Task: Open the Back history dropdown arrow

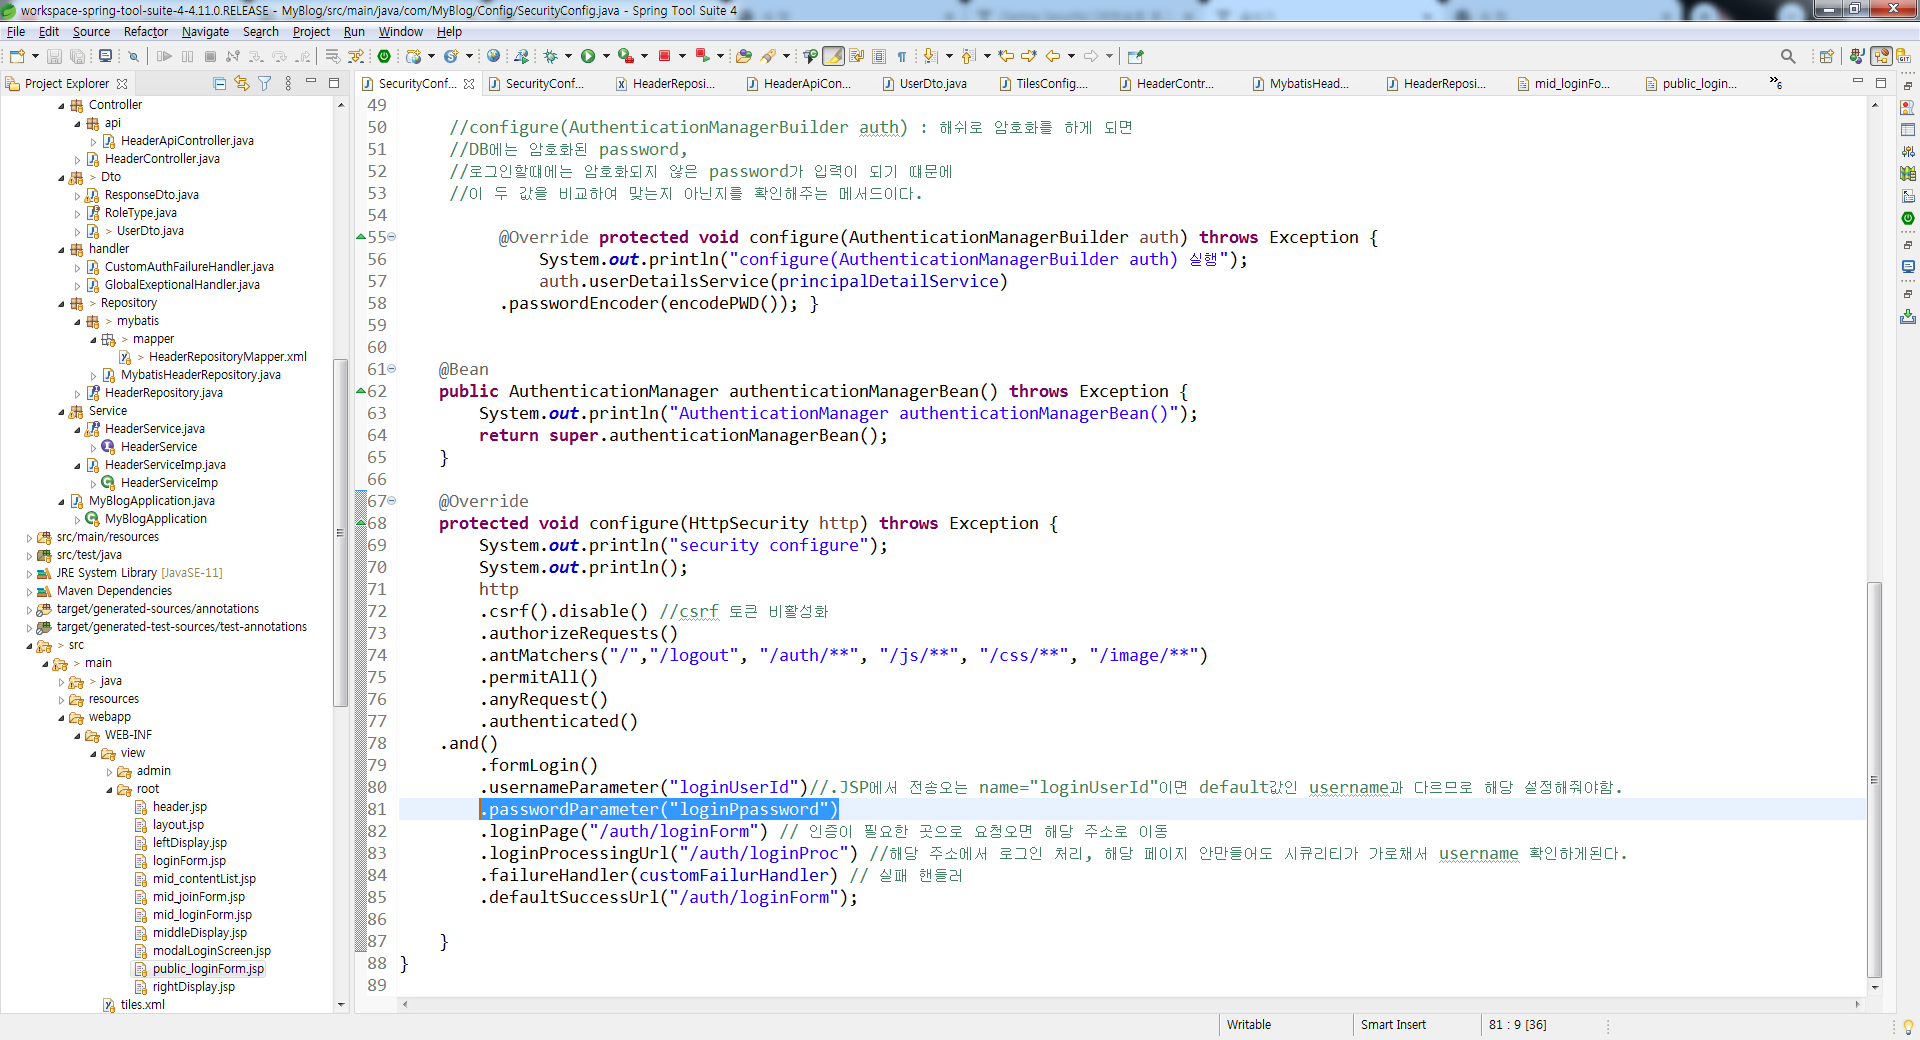Action: [1071, 56]
